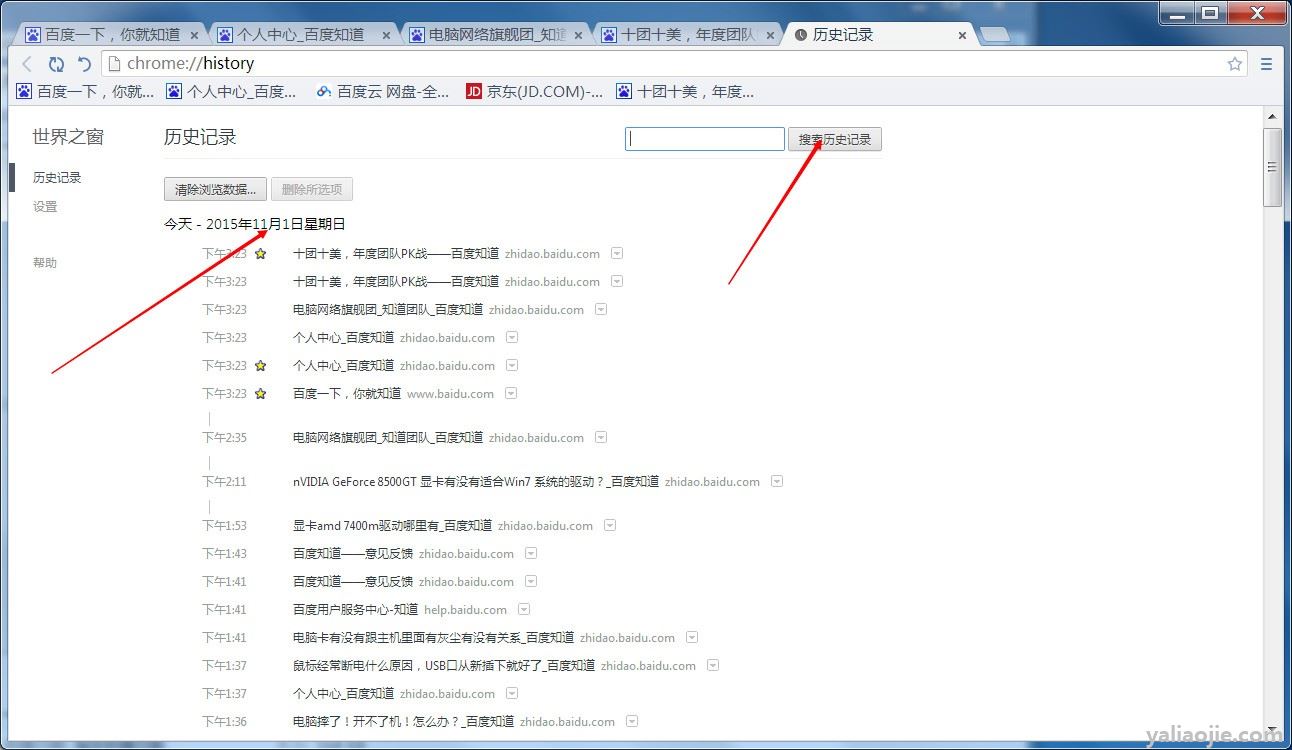Click the 清除浏览数据... button
1292x750 pixels.
(x=215, y=189)
